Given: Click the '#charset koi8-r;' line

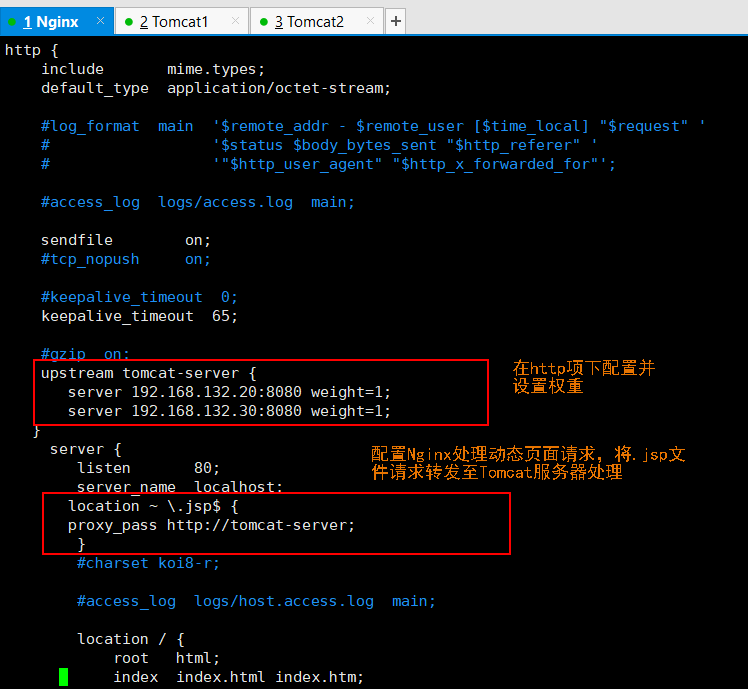Looking at the screenshot, I should pyautogui.click(x=148, y=564).
